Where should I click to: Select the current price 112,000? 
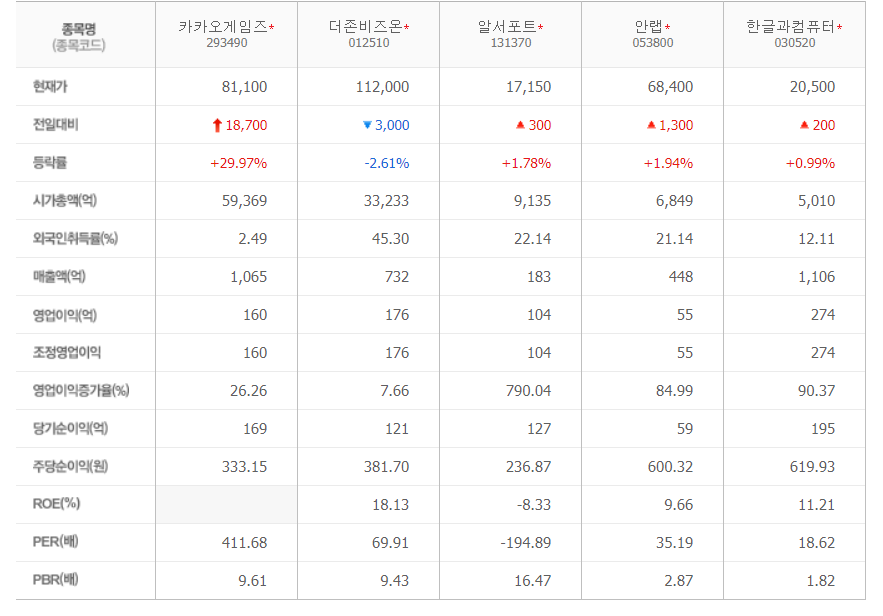click(x=382, y=87)
